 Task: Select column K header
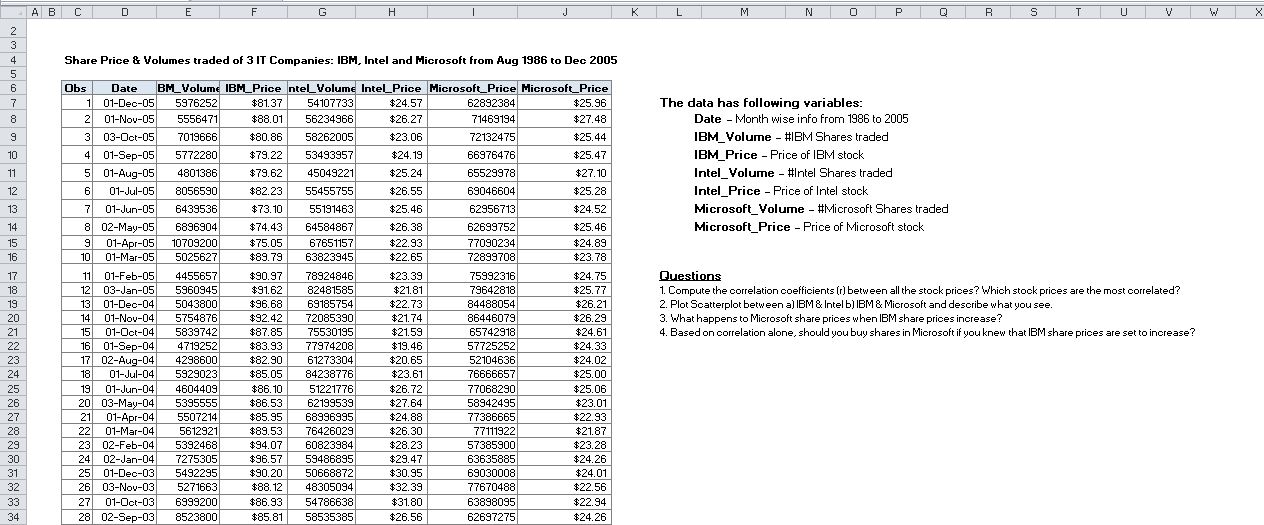tap(634, 12)
